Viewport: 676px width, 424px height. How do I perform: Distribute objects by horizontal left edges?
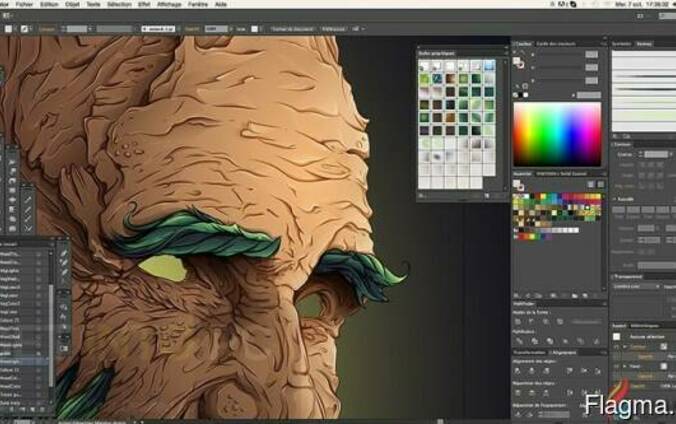[x=570, y=393]
